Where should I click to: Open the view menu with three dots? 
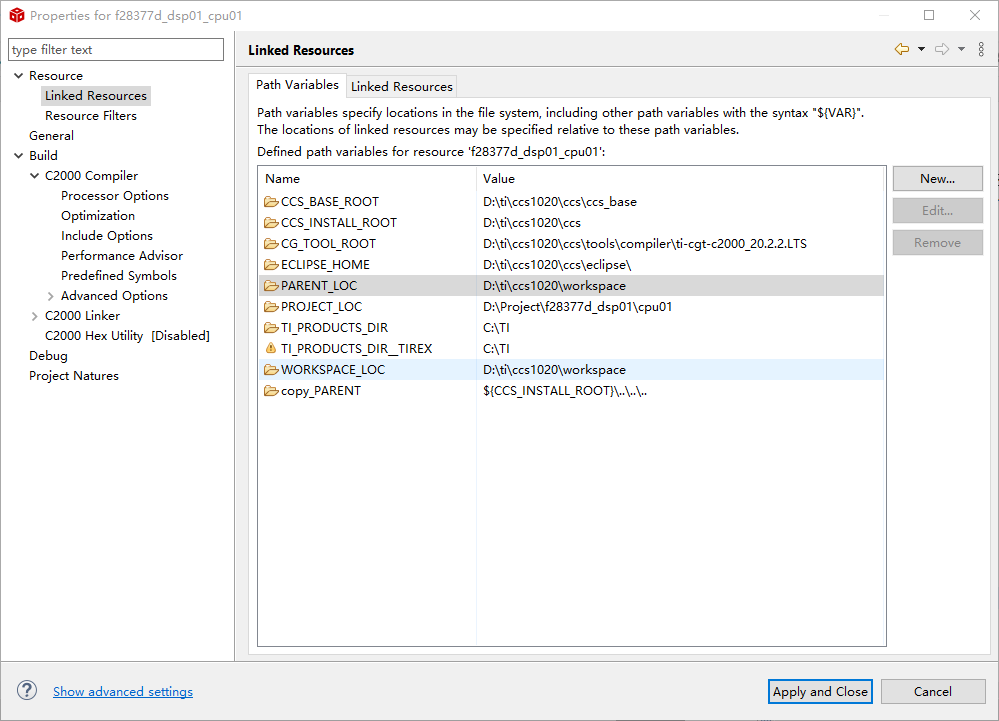(x=981, y=50)
